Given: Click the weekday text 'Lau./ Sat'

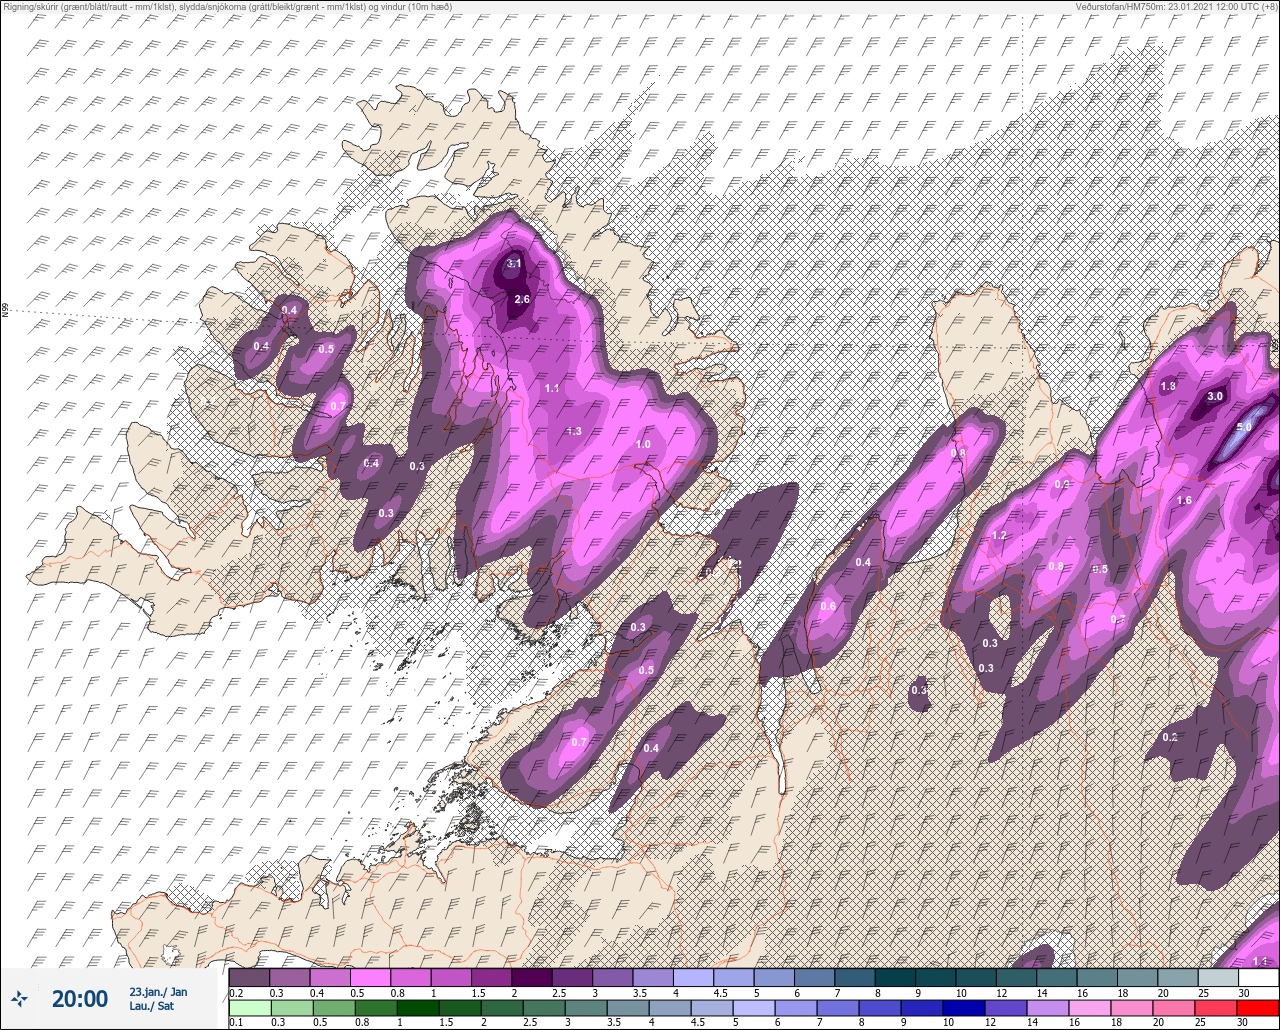Looking at the screenshot, I should [x=152, y=1006].
